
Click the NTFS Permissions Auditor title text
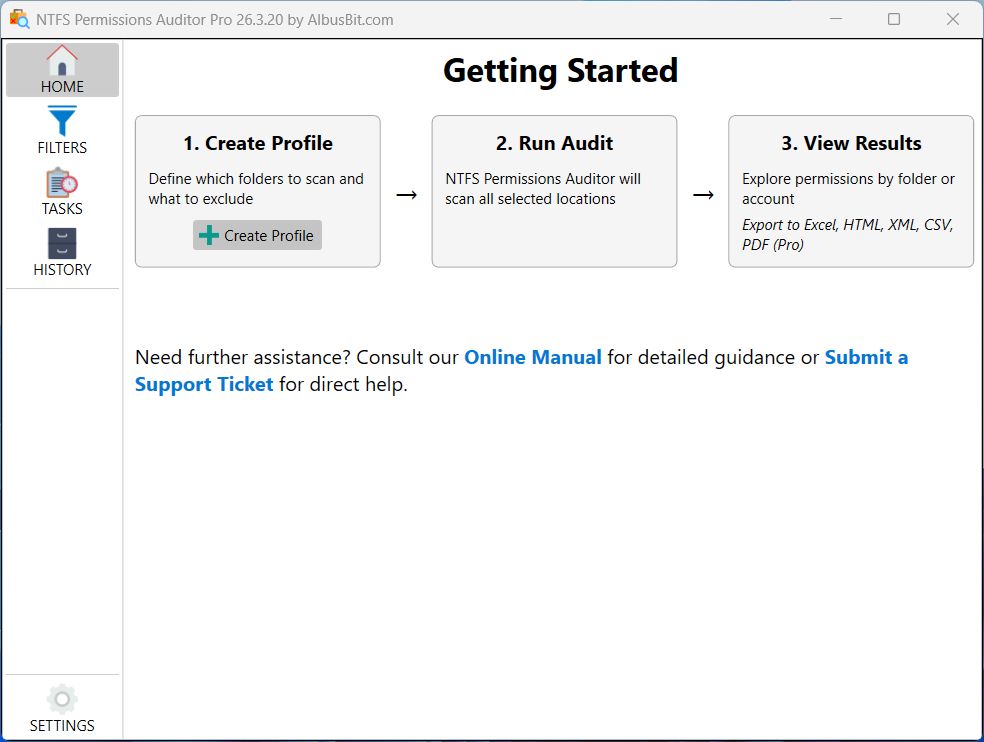[x=214, y=19]
